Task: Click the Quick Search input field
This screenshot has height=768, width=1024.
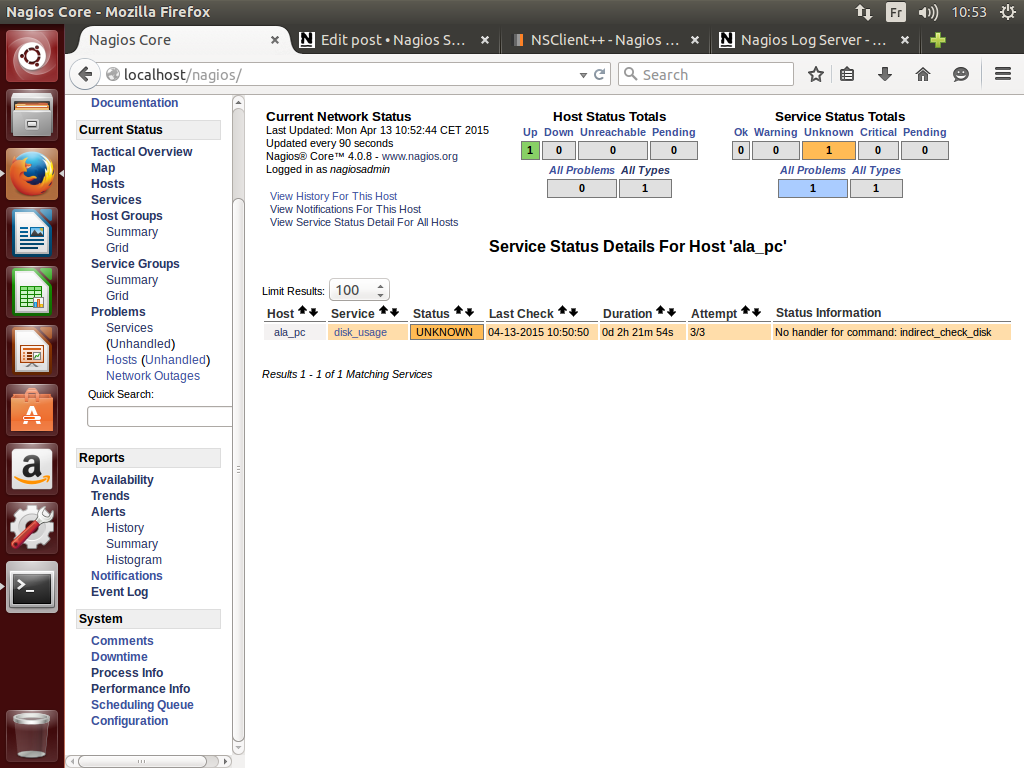Action: (x=160, y=416)
